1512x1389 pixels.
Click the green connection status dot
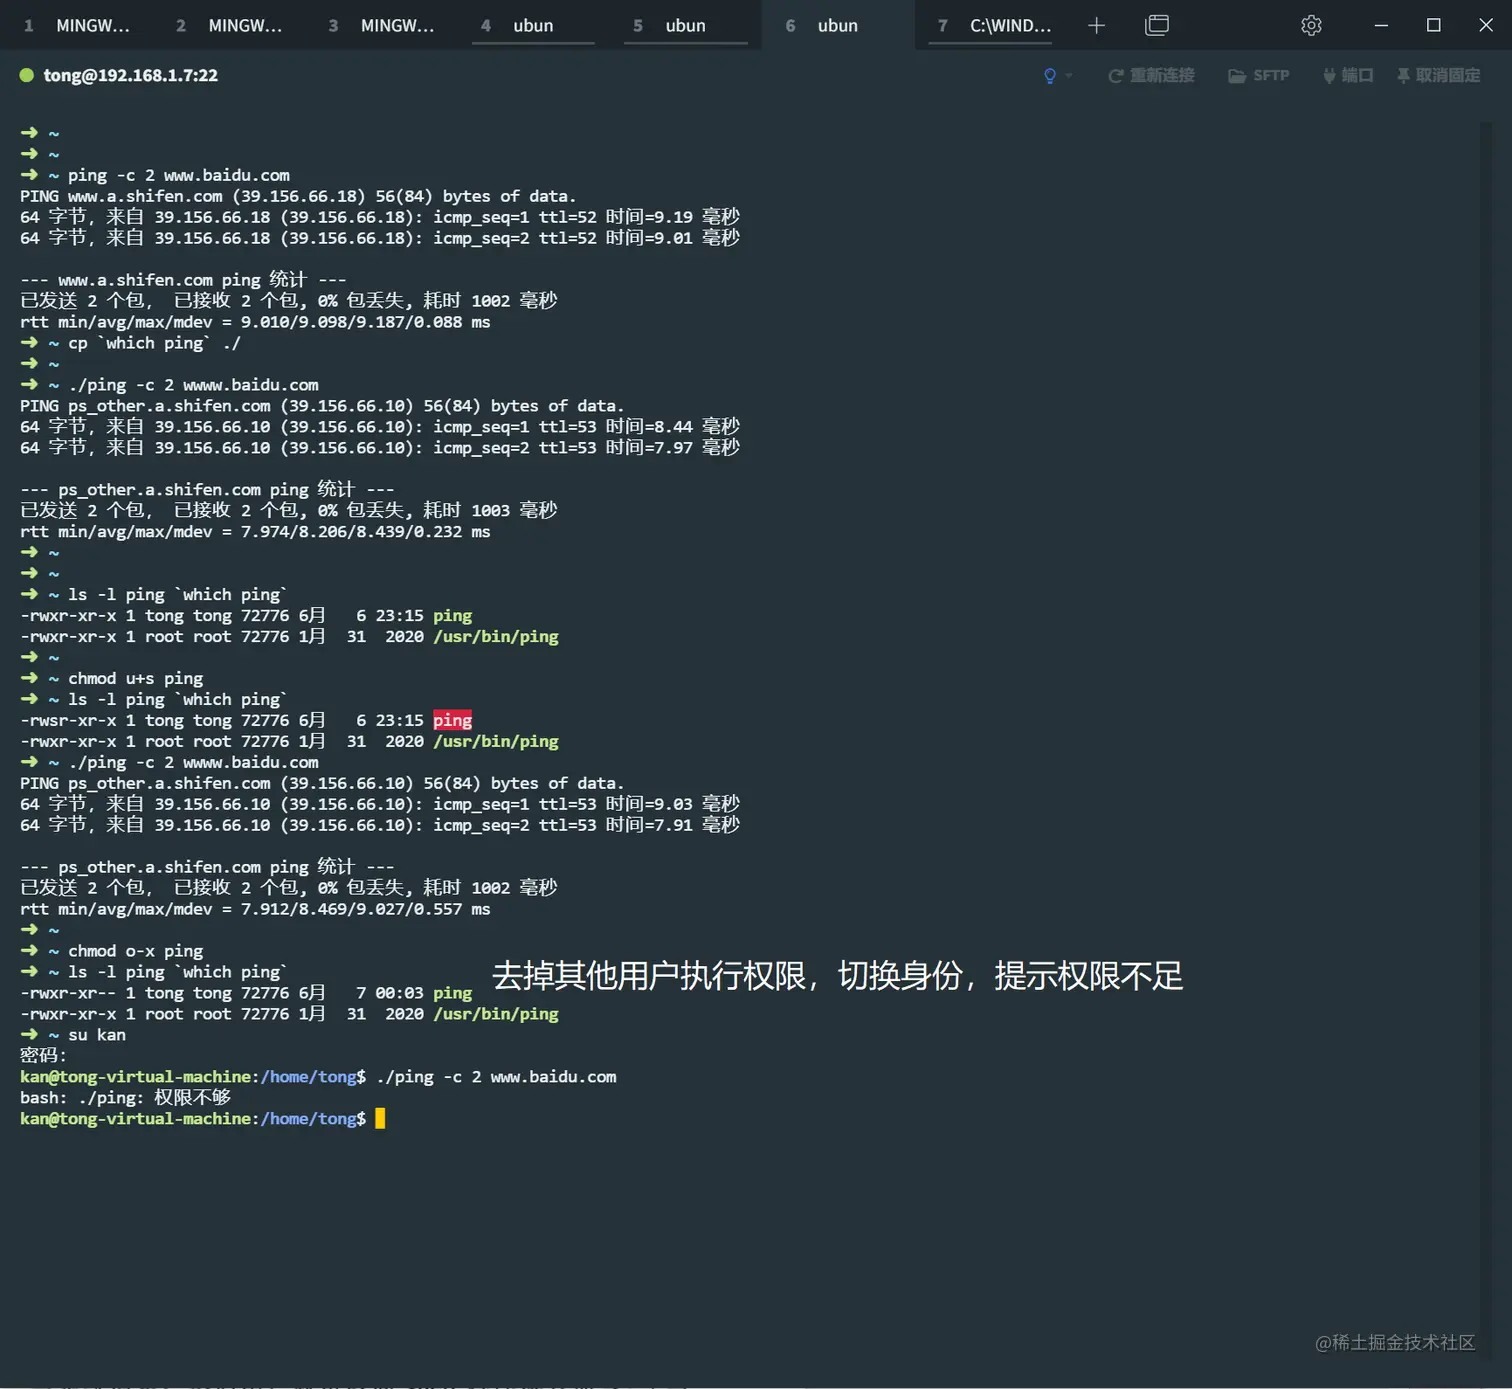tap(27, 75)
